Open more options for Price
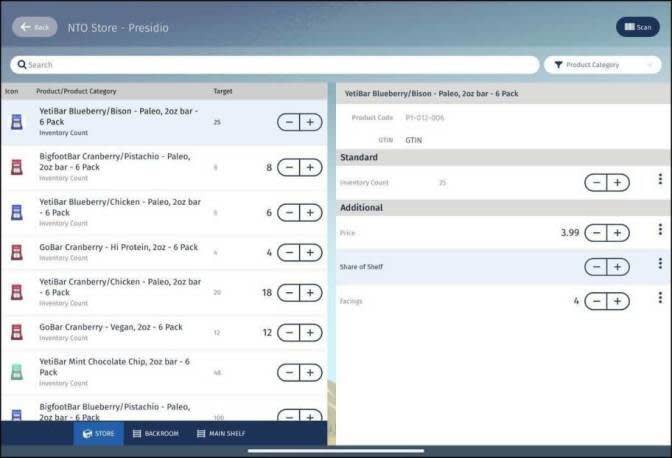This screenshot has height=458, width=672. (660, 229)
